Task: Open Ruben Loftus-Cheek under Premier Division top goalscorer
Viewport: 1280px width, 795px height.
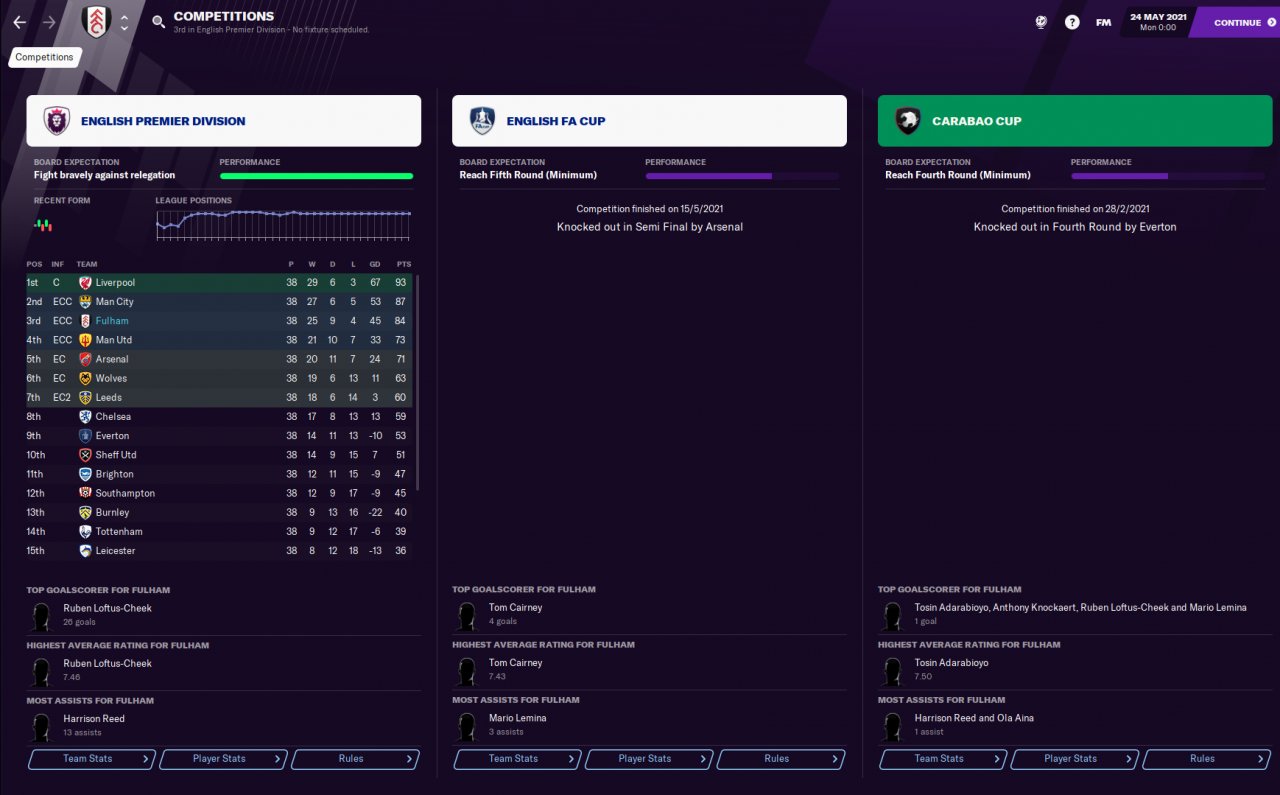Action: pyautogui.click(x=107, y=608)
